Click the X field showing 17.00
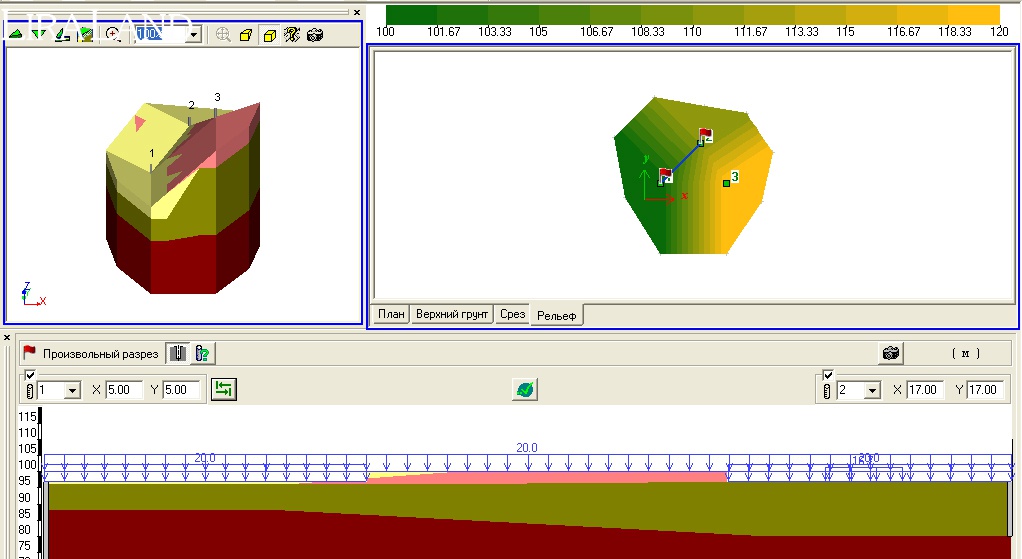The image size is (1022, 559). click(924, 390)
